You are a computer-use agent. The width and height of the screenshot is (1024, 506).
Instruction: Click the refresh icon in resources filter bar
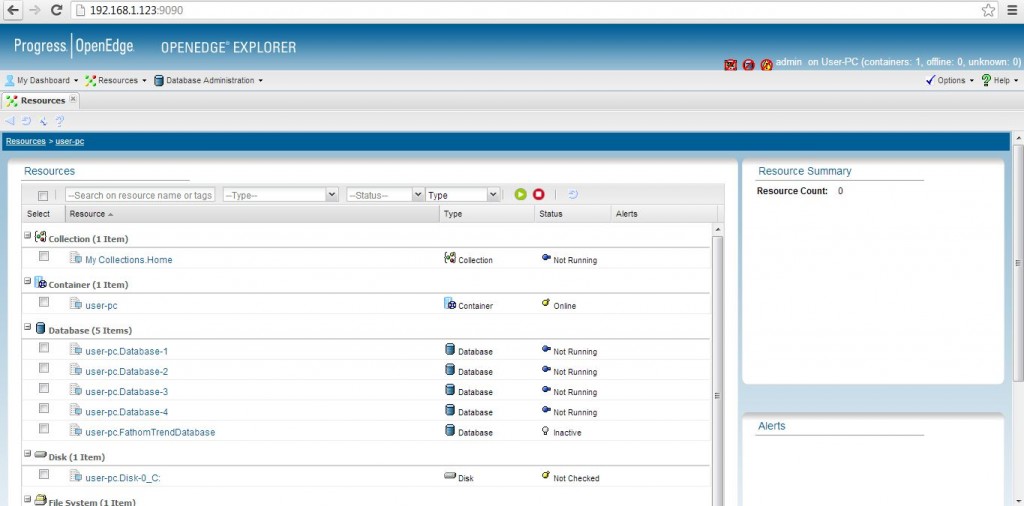tap(573, 195)
